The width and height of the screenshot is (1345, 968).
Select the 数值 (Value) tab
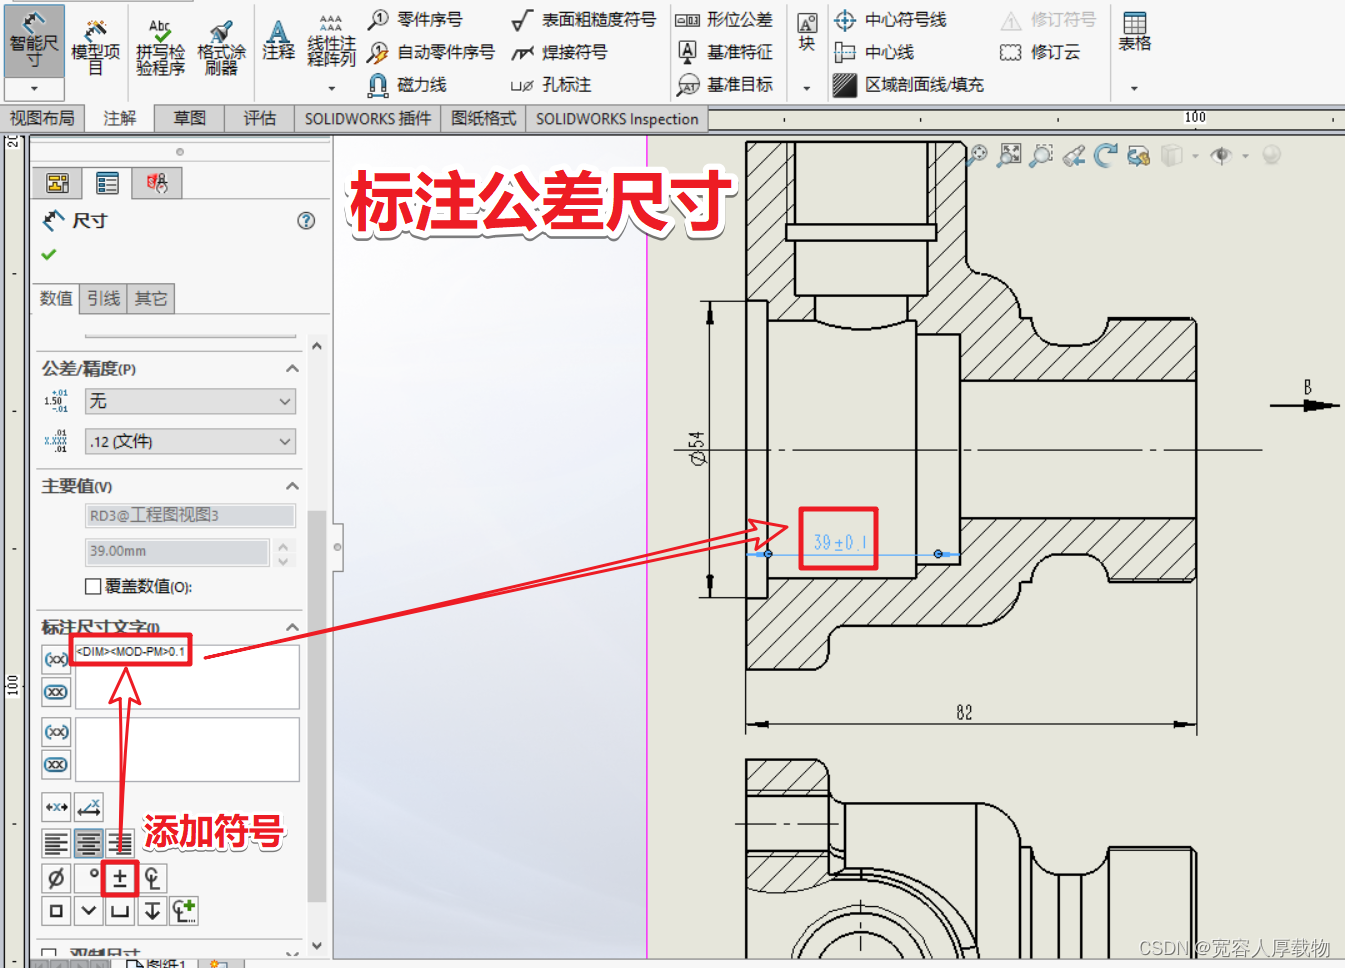[56, 298]
